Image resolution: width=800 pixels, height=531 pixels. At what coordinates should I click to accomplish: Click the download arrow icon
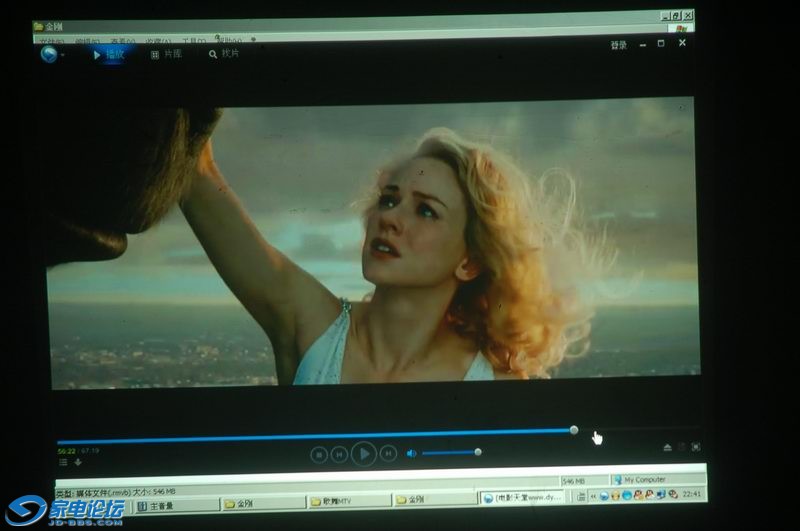tap(78, 462)
